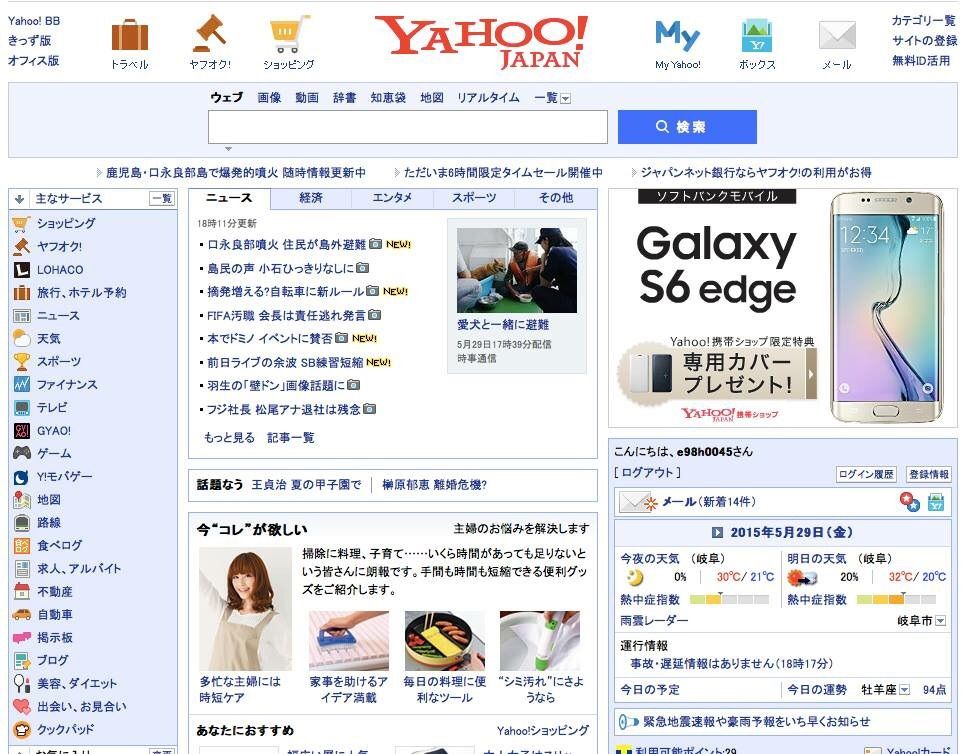The image size is (968, 754).
Task: Switch to the スポーツ news tab
Action: pos(474,198)
